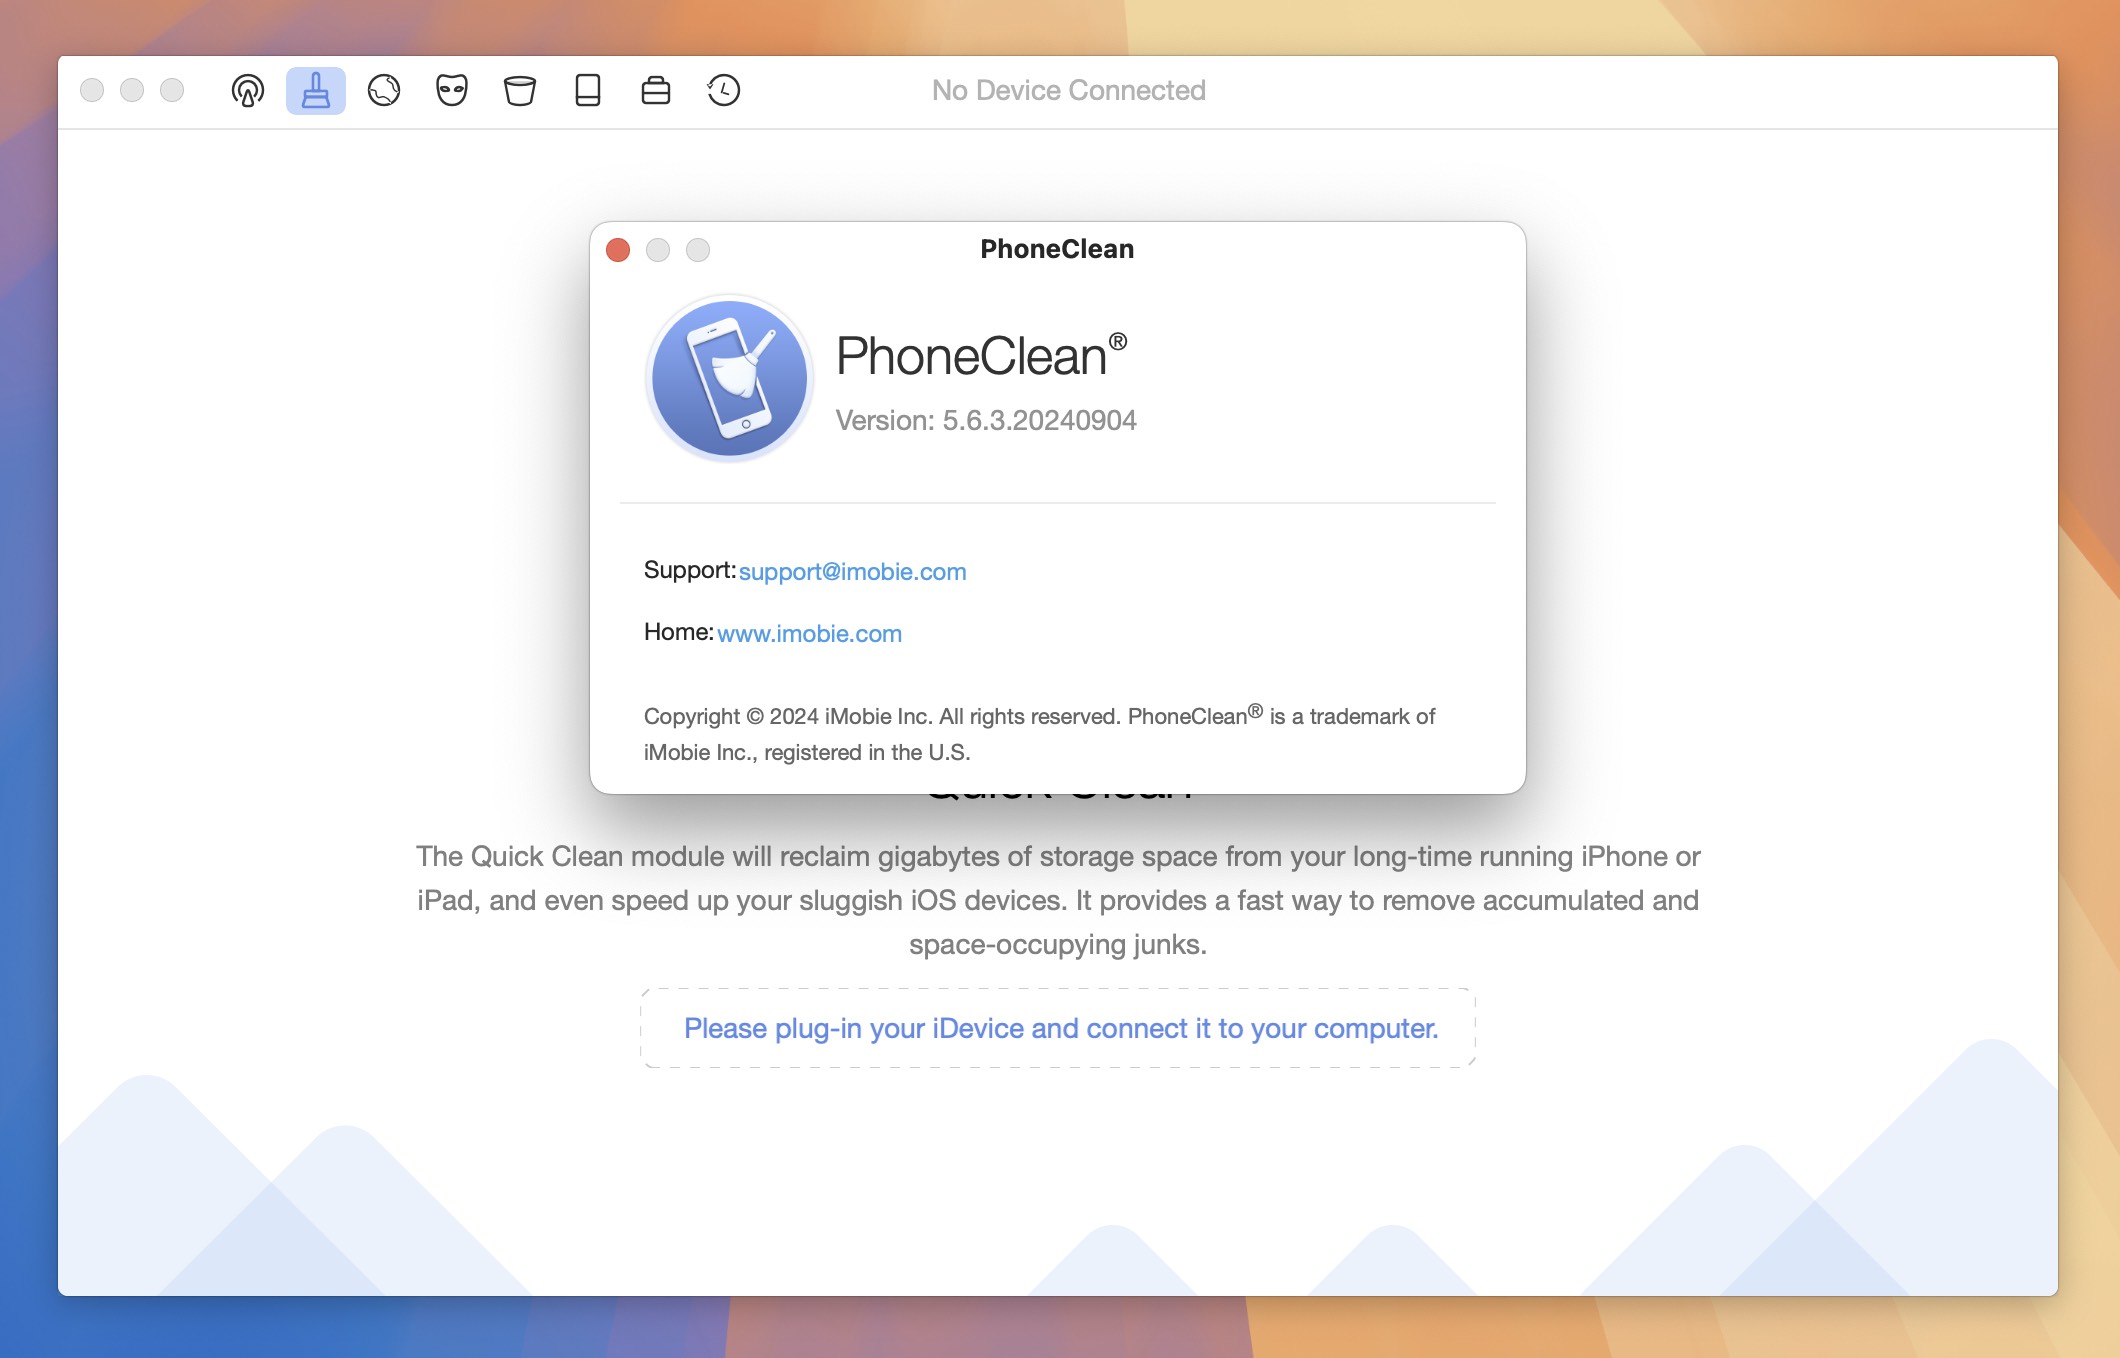
Task: Click the briefcase/toolkit icon
Action: (x=654, y=88)
